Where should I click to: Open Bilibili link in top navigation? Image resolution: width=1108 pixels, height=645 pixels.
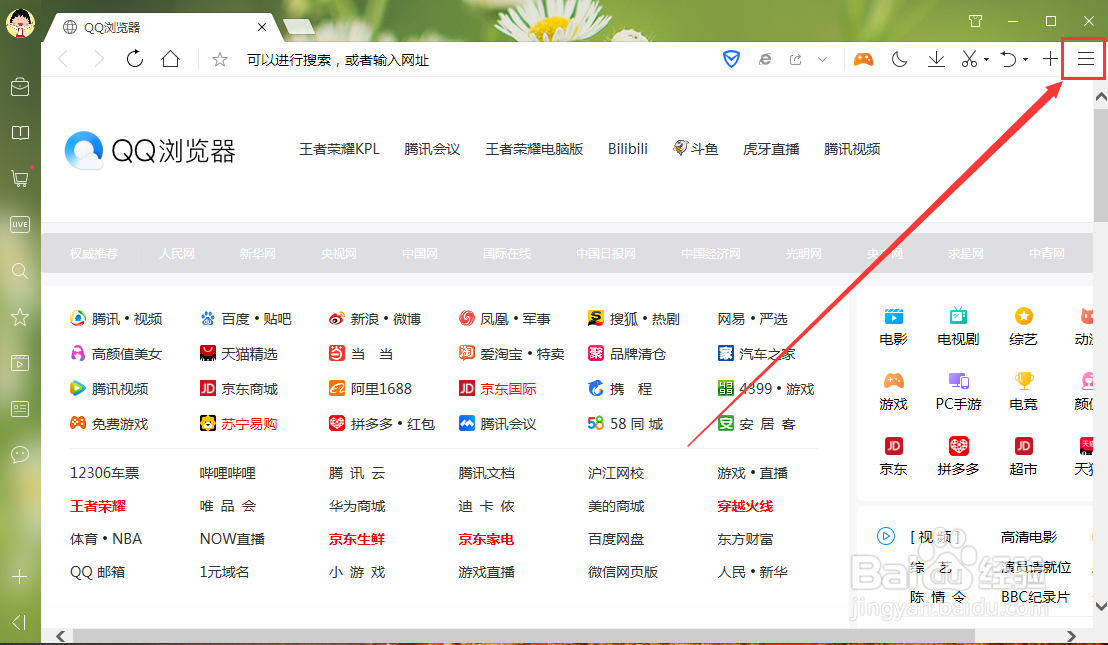click(x=627, y=149)
